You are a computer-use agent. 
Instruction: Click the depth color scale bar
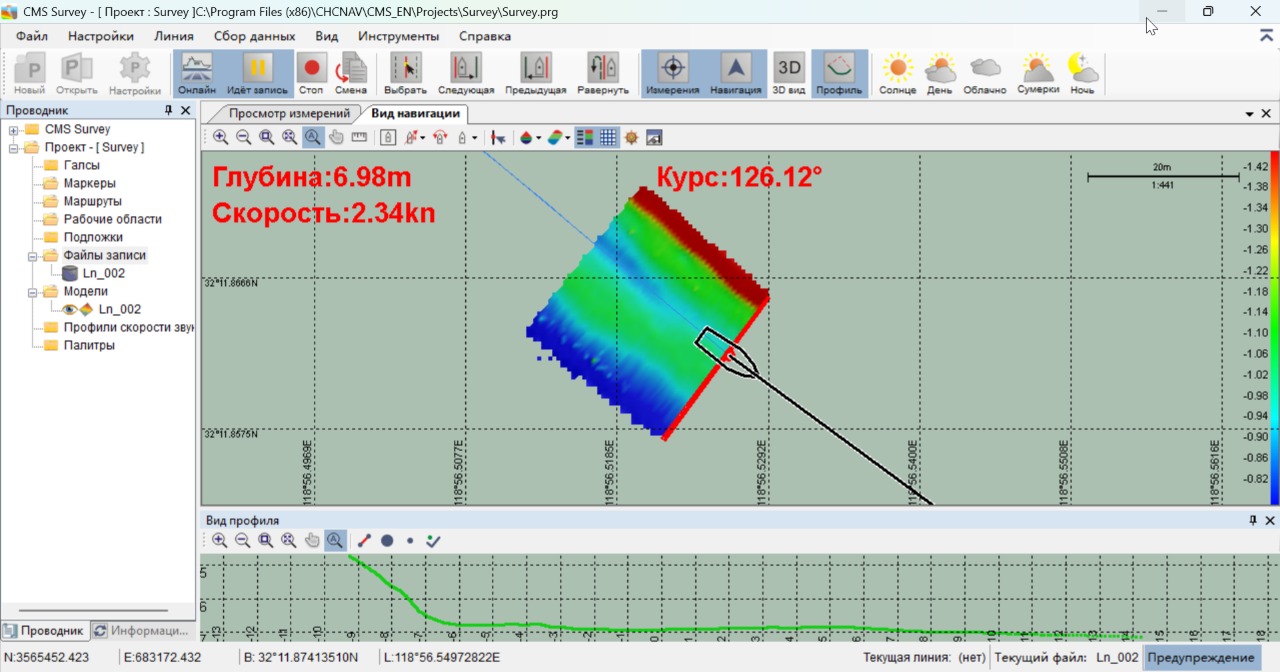point(1274,328)
